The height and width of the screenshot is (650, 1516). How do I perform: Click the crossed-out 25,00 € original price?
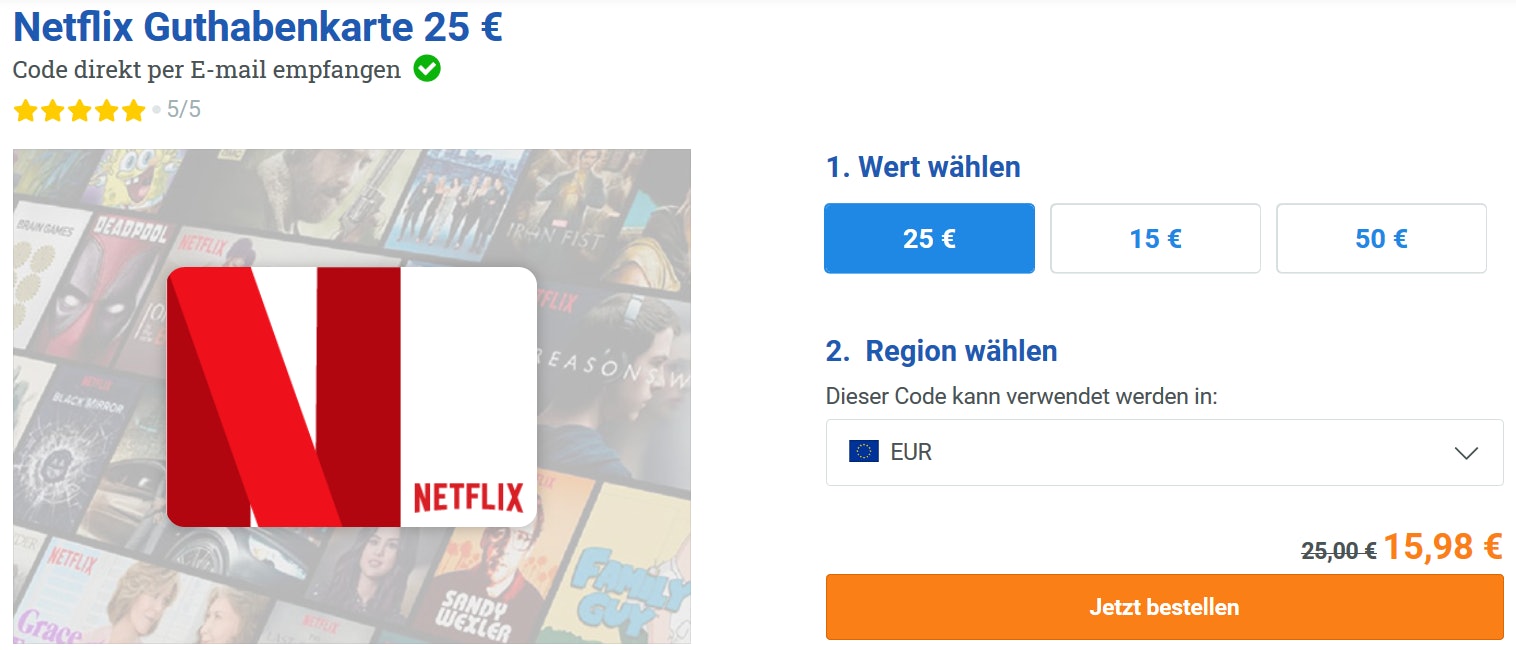1339,550
